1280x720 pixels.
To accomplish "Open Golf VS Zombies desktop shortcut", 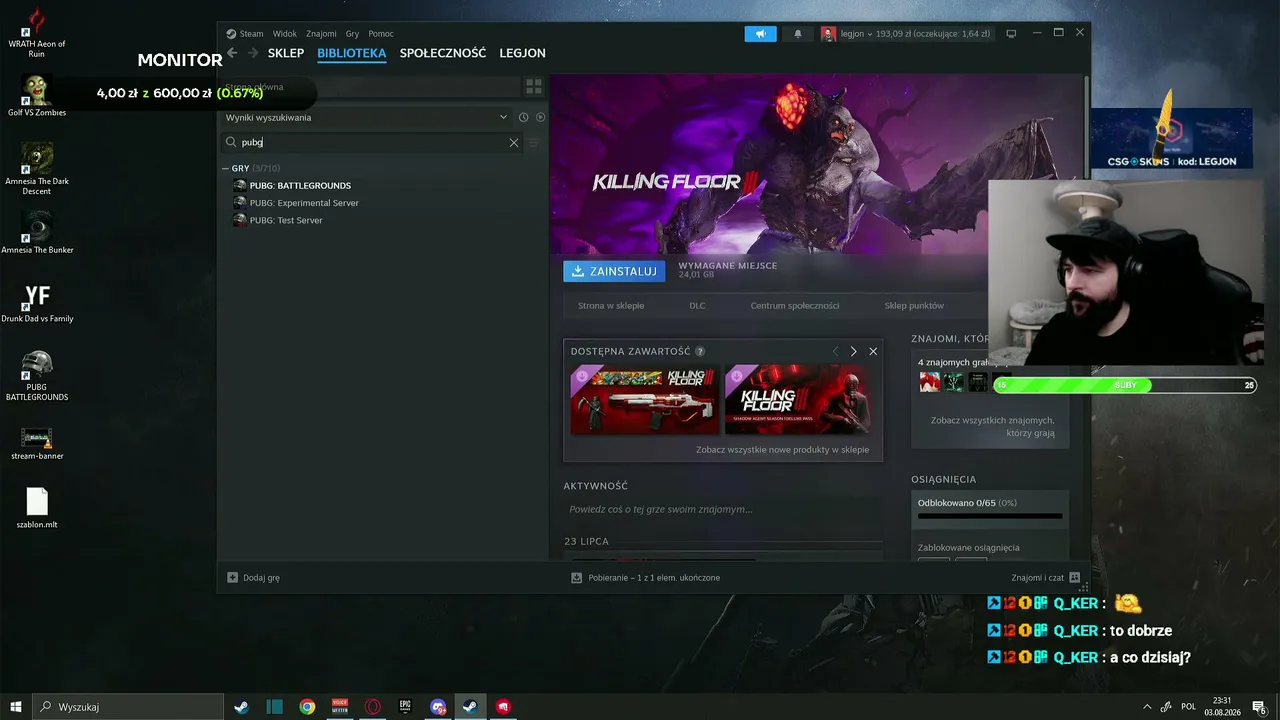I will [36, 94].
